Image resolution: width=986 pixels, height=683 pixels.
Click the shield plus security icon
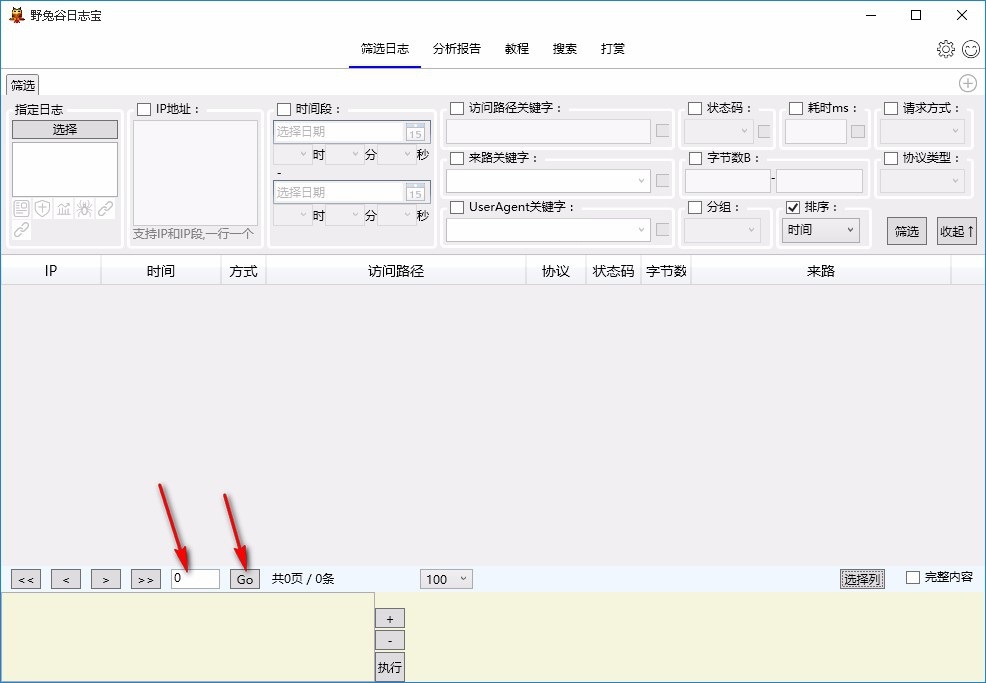click(x=42, y=209)
